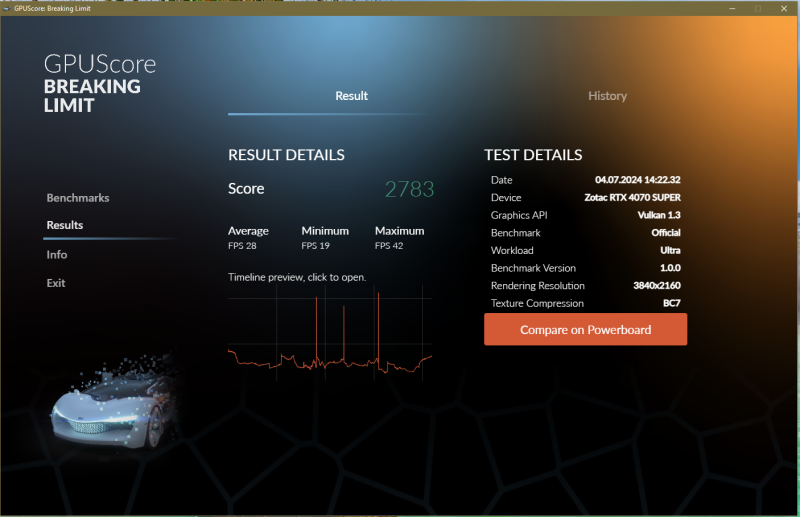
Task: Click the TEST DETAILS heading
Action: 533,155
